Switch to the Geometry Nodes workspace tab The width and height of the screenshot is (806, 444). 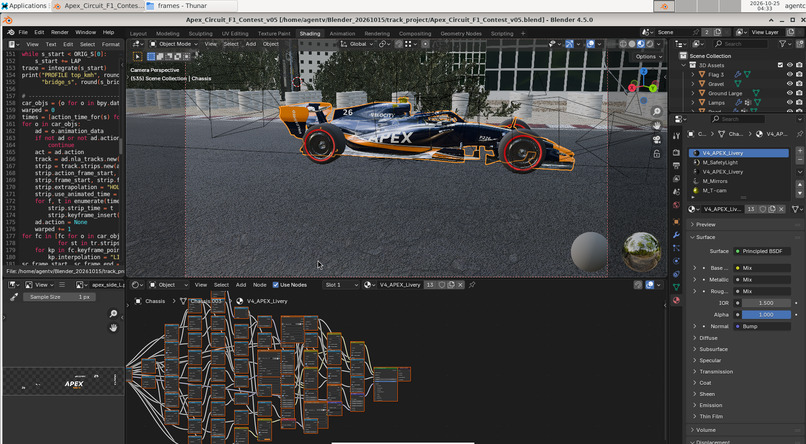pos(461,33)
